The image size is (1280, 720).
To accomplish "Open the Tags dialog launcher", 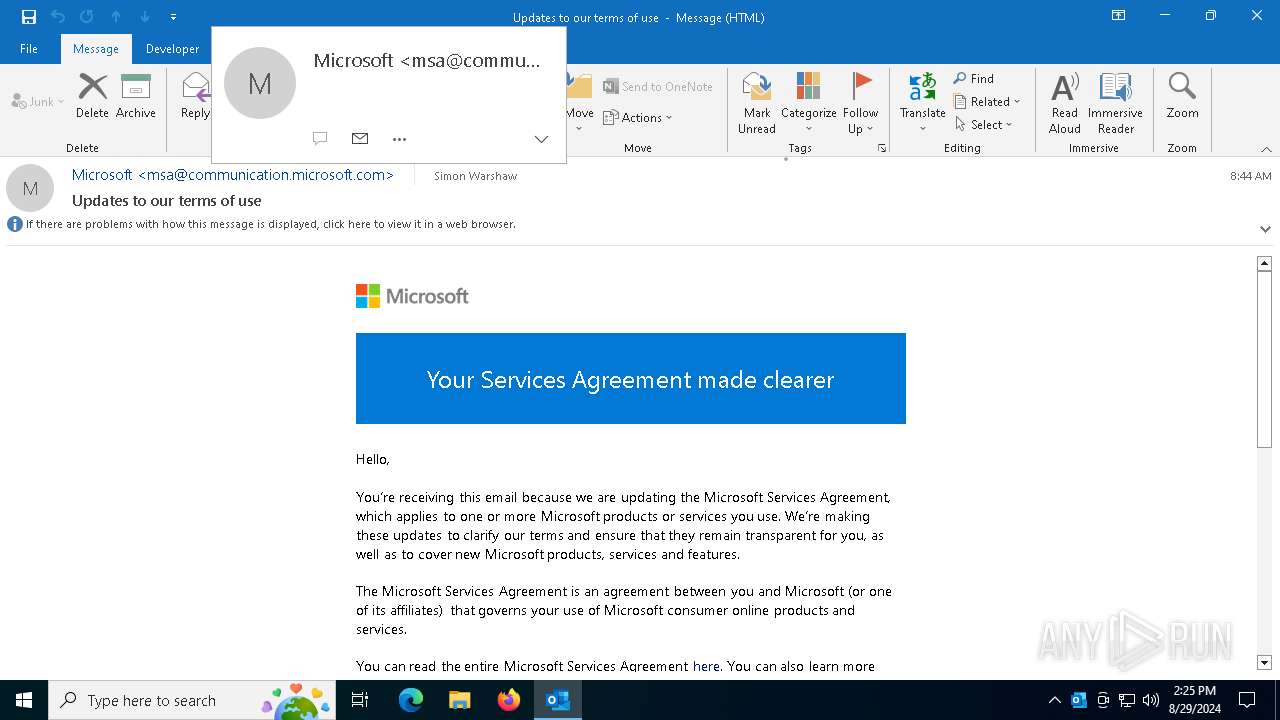I will pos(882,148).
